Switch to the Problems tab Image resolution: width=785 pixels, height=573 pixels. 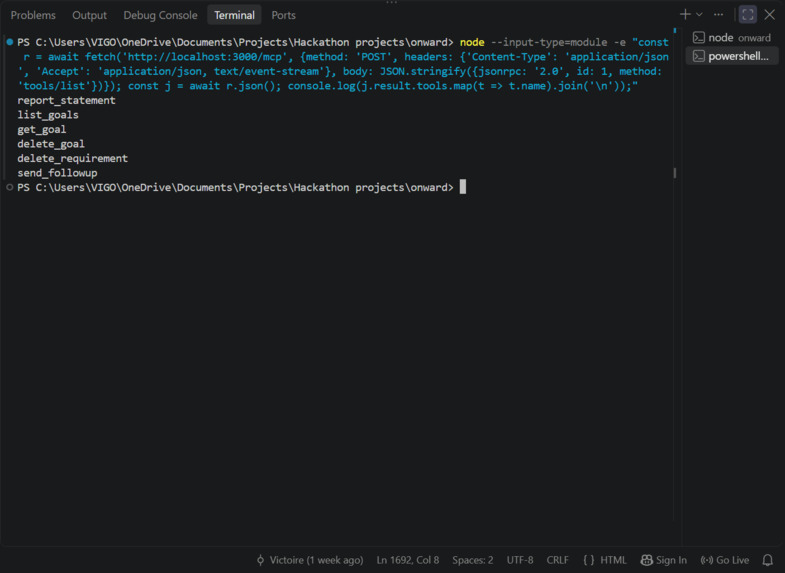(x=33, y=15)
